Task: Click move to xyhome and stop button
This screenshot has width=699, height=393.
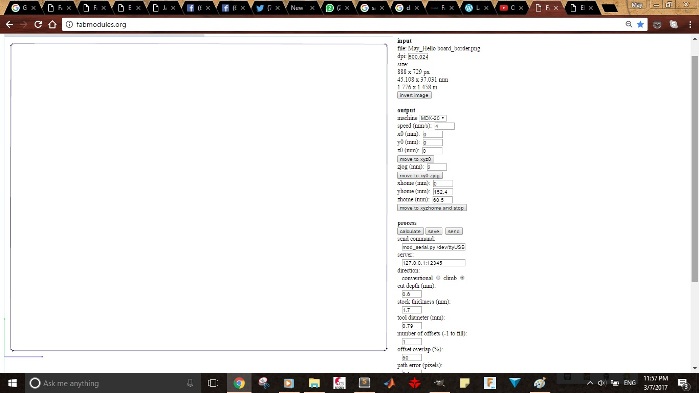Action: (432, 208)
